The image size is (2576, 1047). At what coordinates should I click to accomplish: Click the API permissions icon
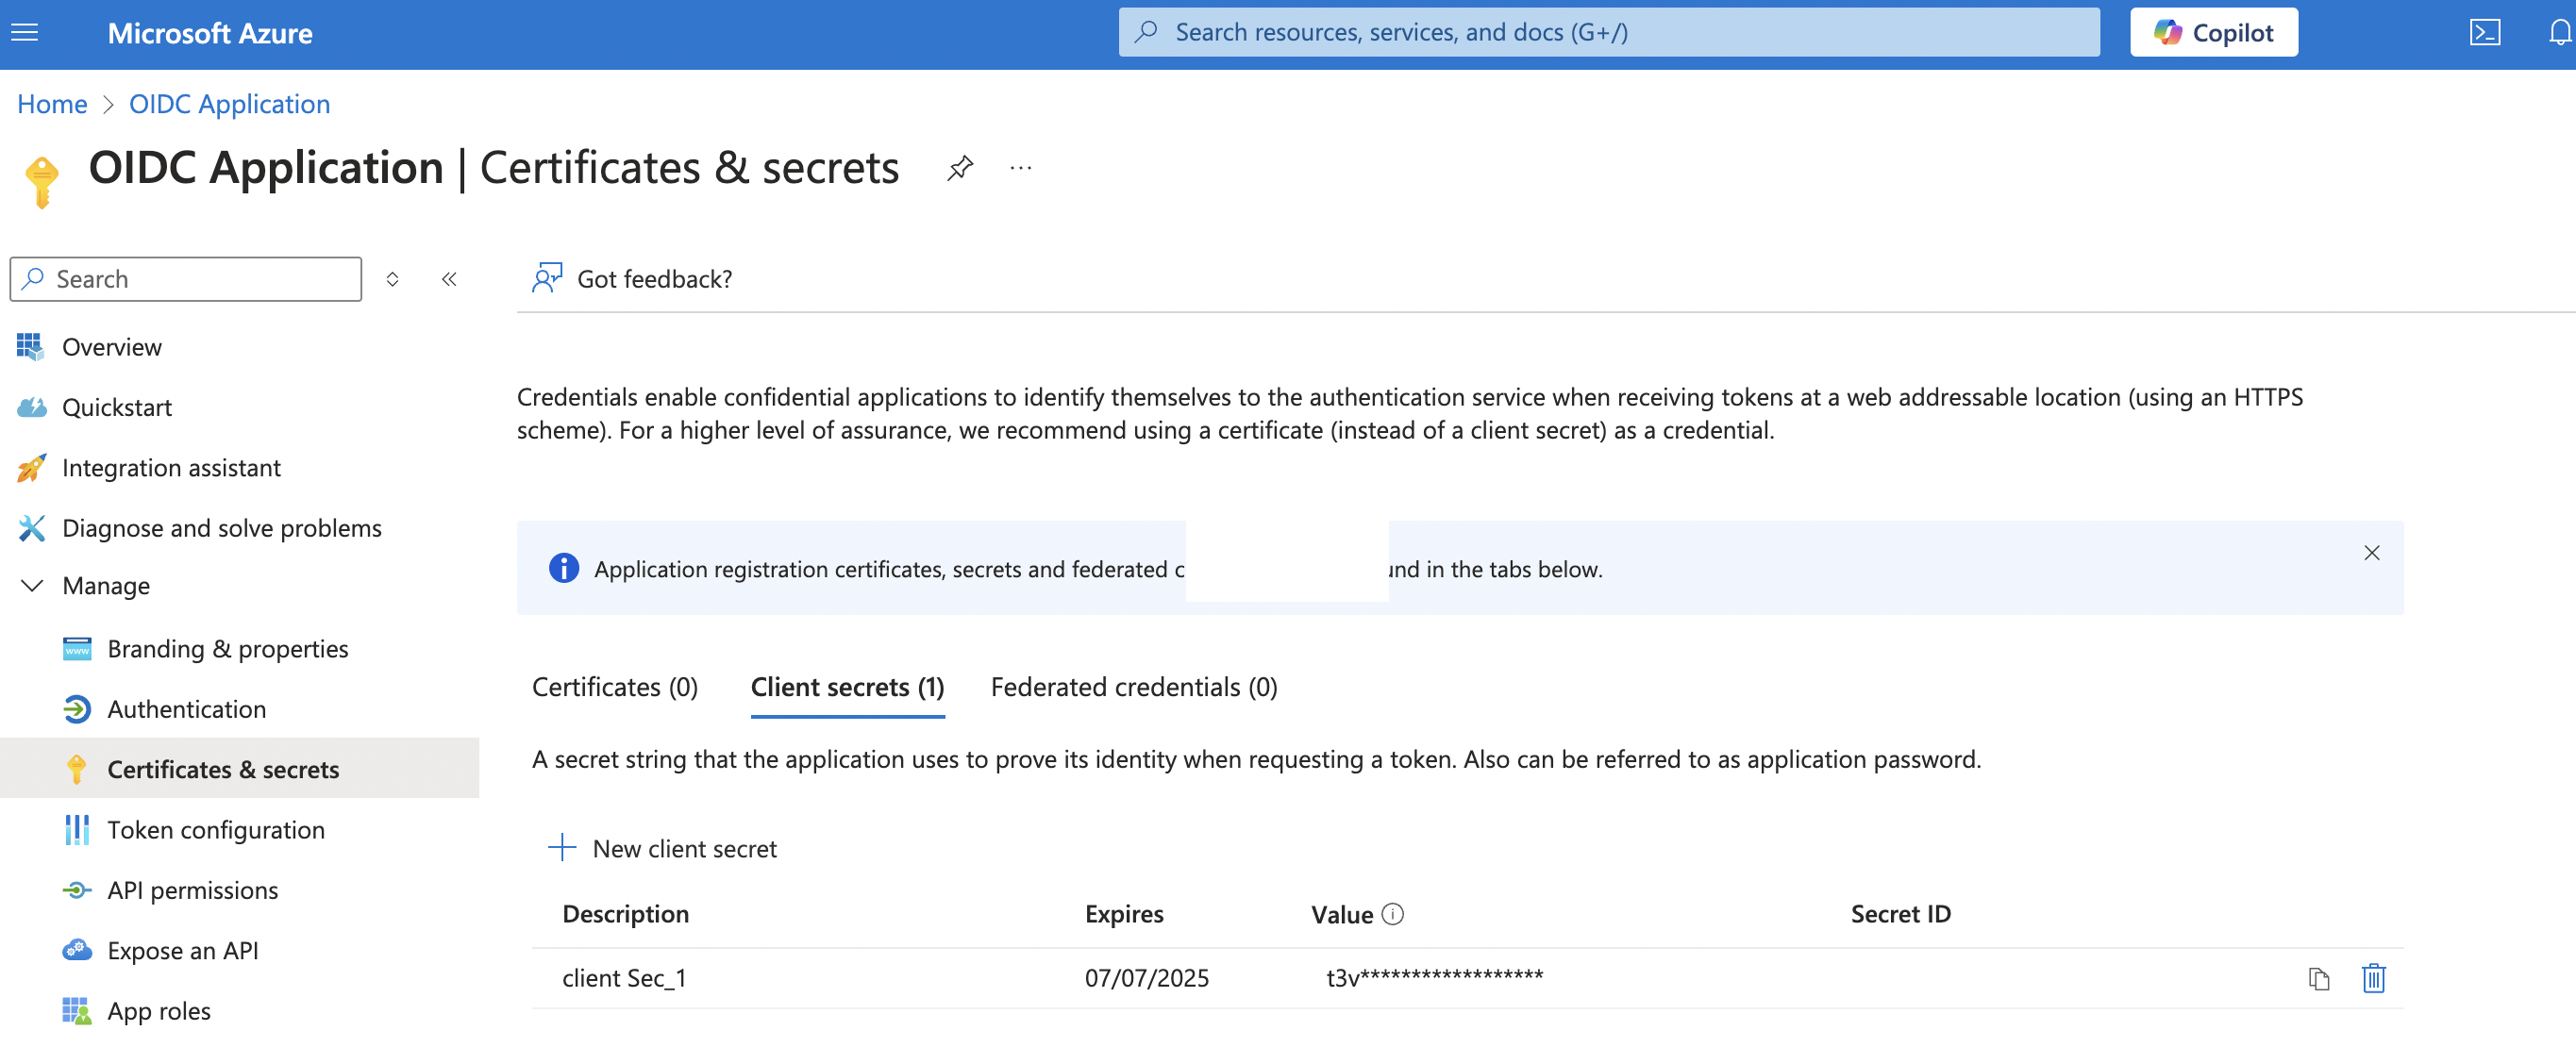coord(77,889)
